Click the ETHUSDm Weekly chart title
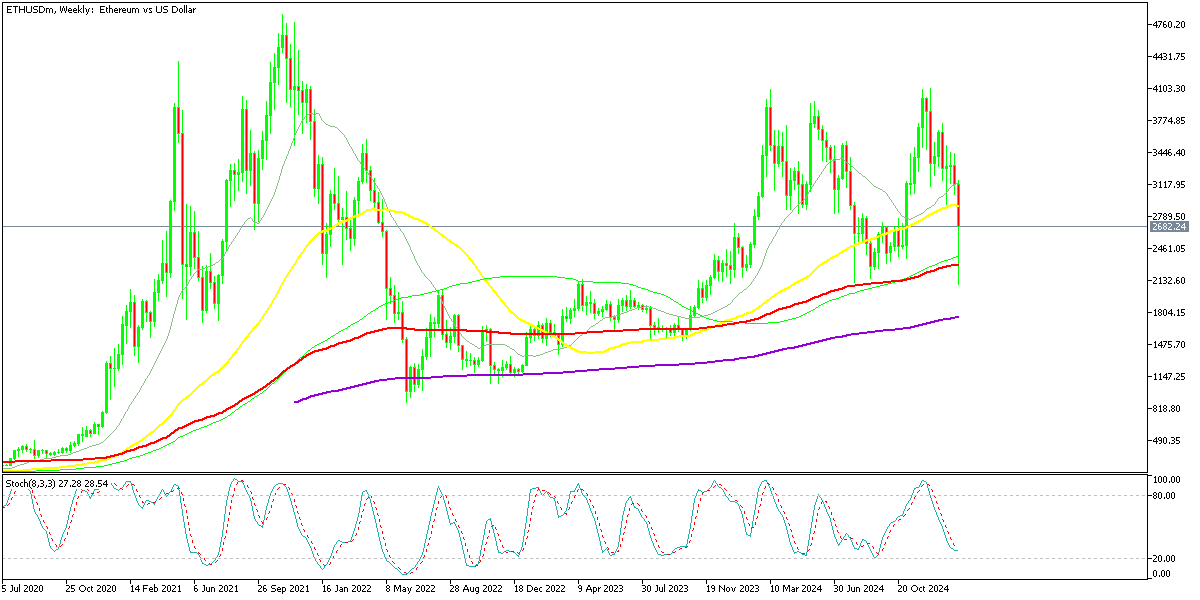 tap(103, 10)
